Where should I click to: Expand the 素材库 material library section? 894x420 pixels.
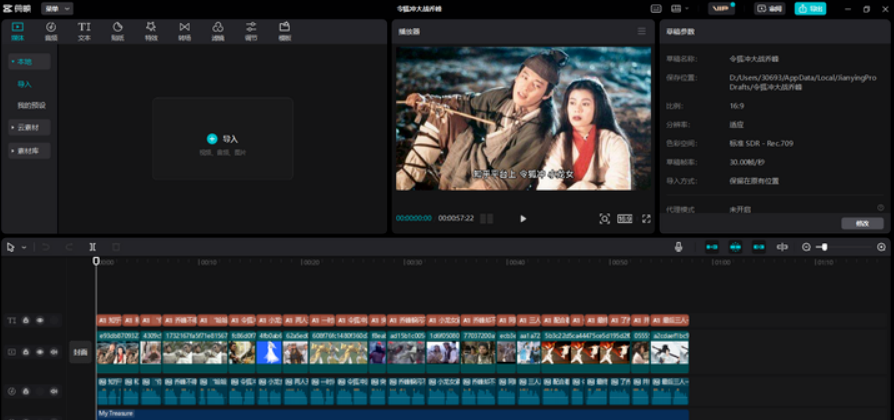point(29,151)
